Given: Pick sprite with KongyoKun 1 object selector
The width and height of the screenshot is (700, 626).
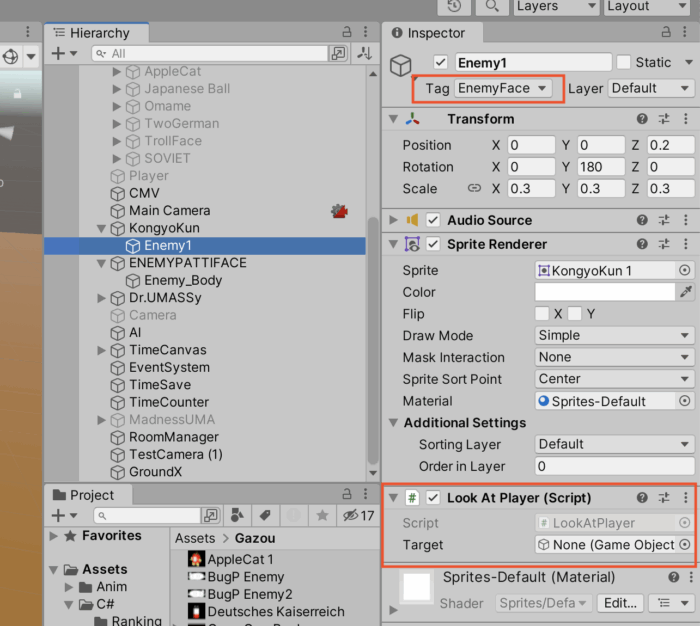Looking at the screenshot, I should coord(684,270).
